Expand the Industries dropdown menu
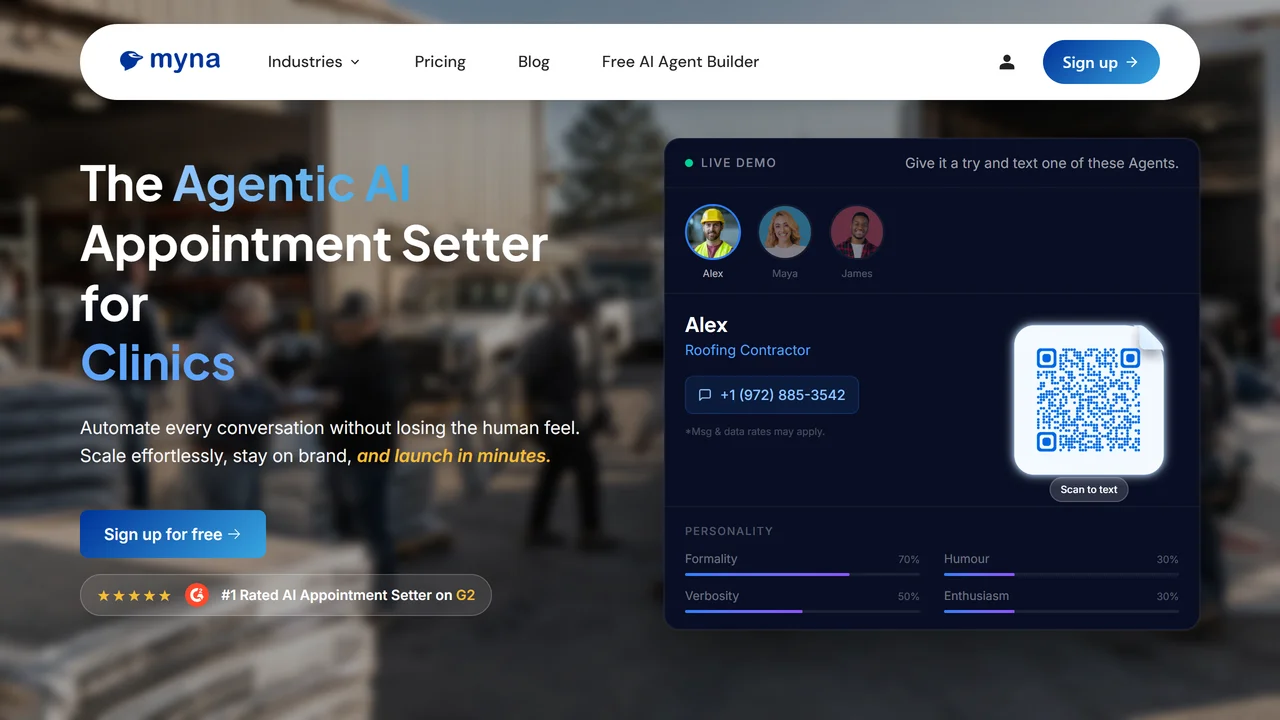The height and width of the screenshot is (720, 1280). point(314,62)
